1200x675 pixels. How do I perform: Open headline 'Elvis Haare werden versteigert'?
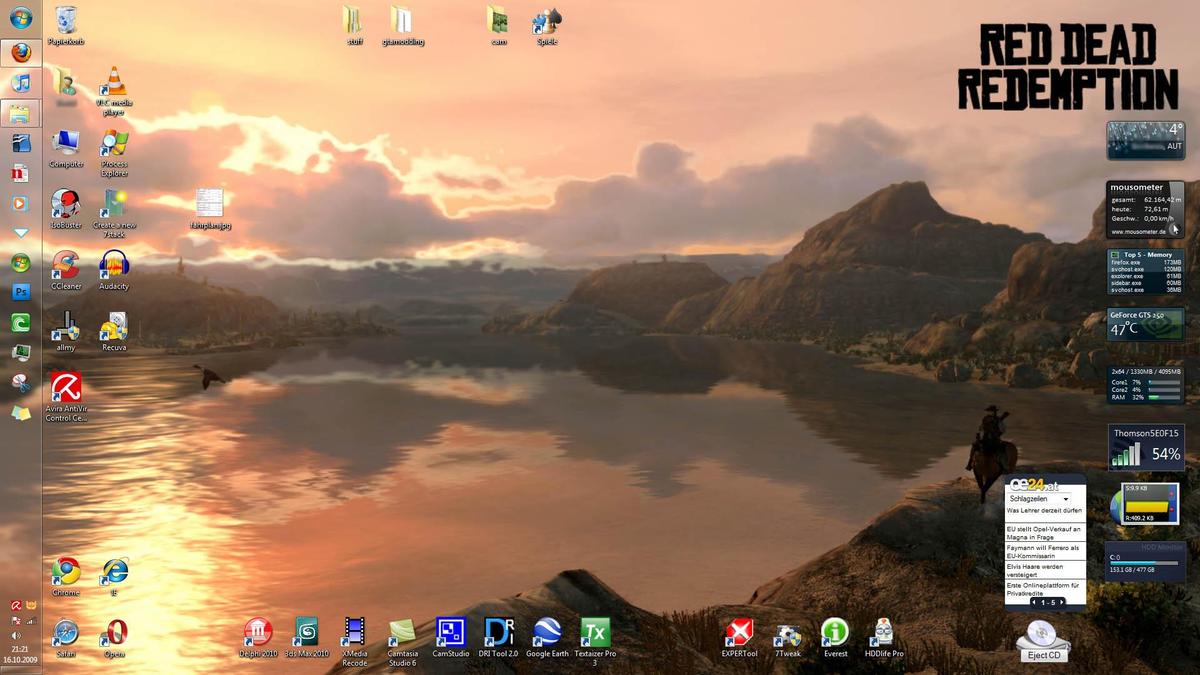pos(1044,570)
